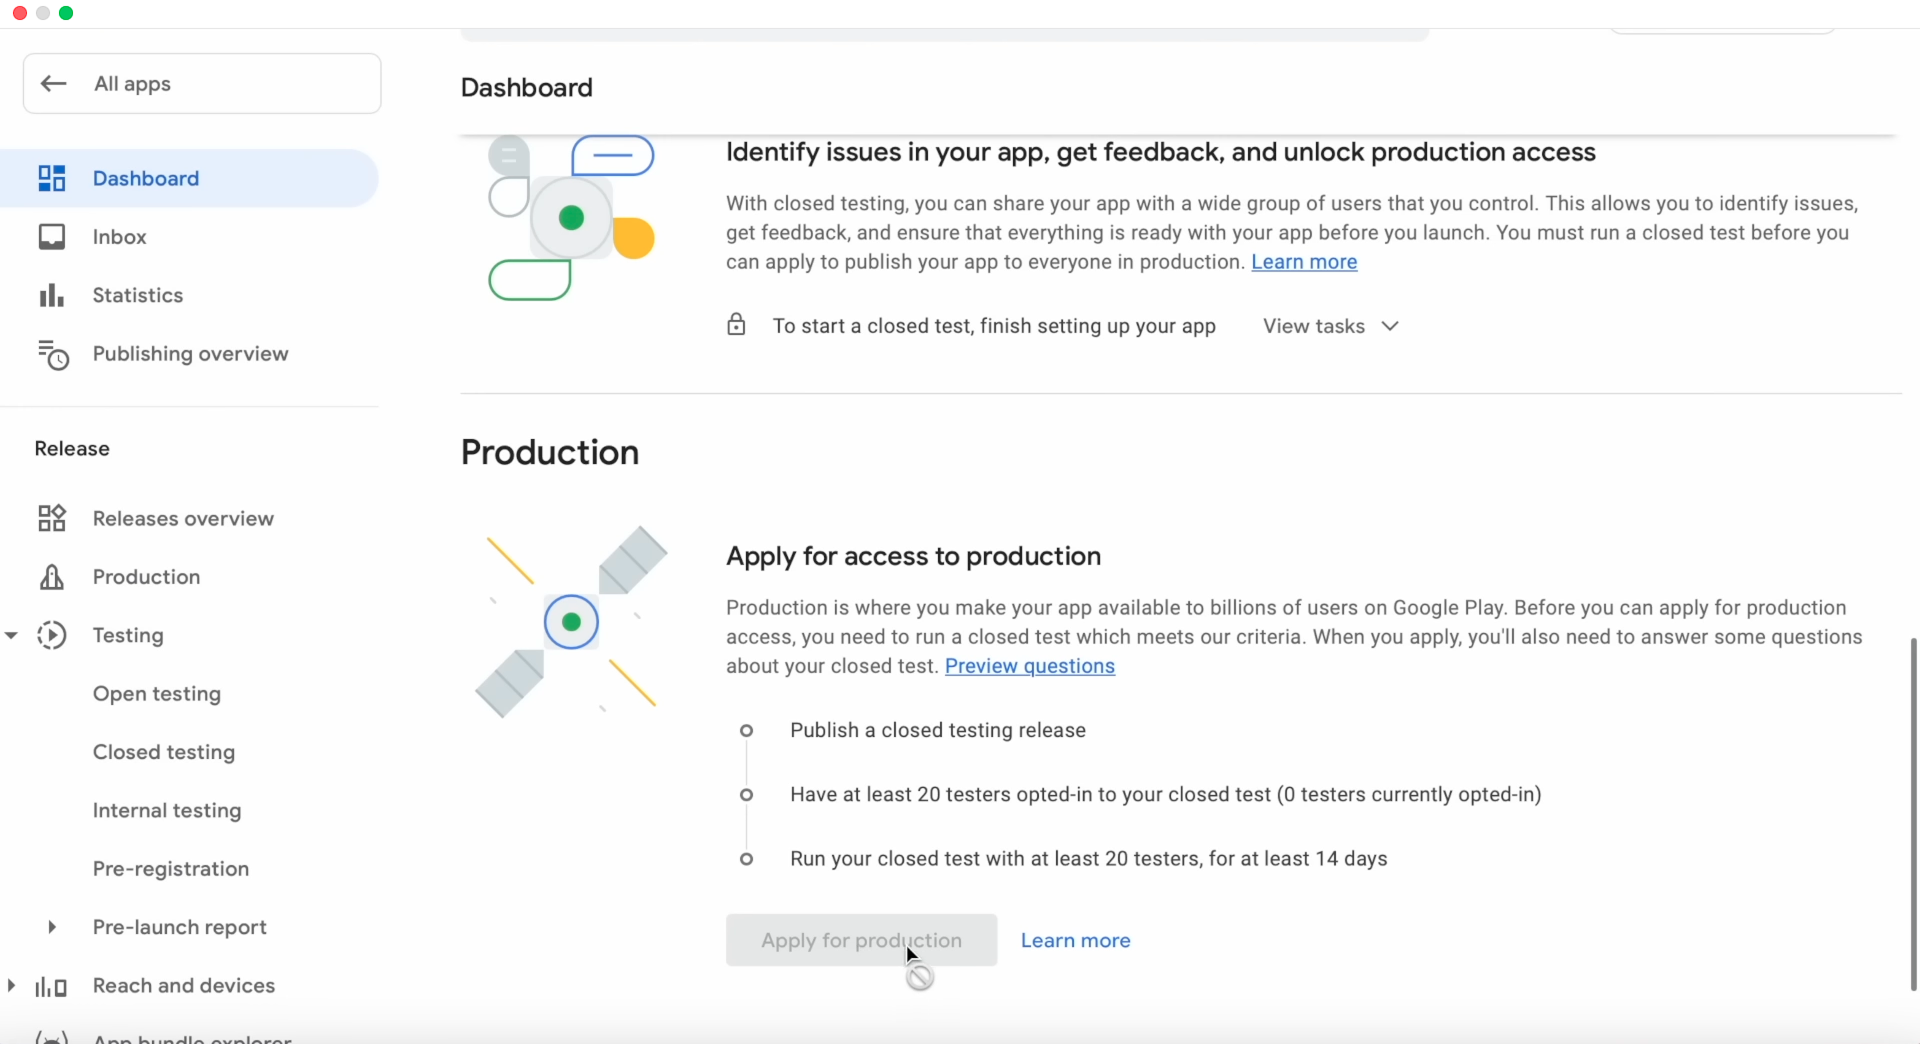Select the Reach and devices icon

coord(52,986)
